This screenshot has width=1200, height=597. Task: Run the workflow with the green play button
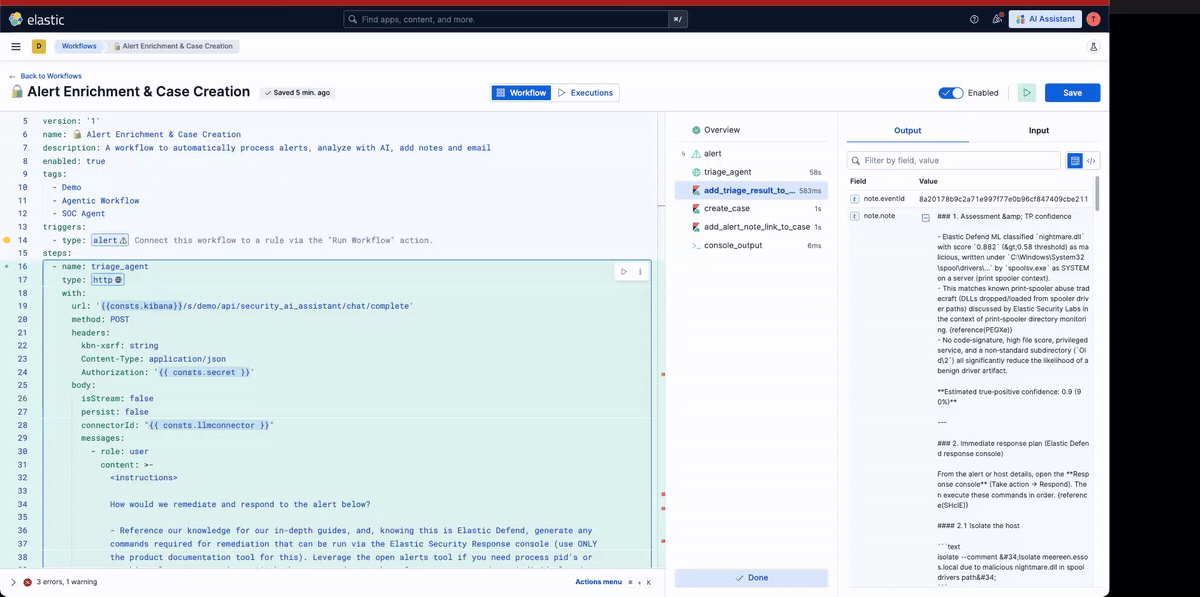1027,93
